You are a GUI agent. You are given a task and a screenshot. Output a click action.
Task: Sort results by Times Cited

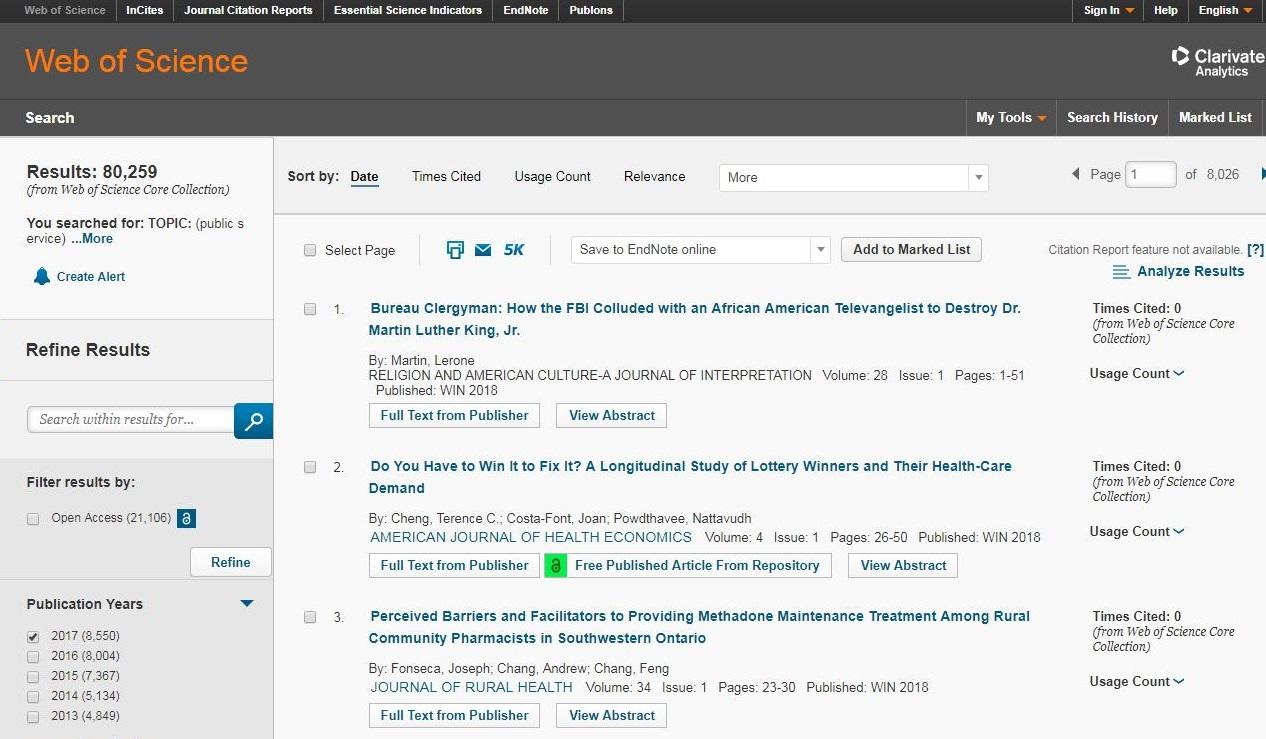pos(446,177)
